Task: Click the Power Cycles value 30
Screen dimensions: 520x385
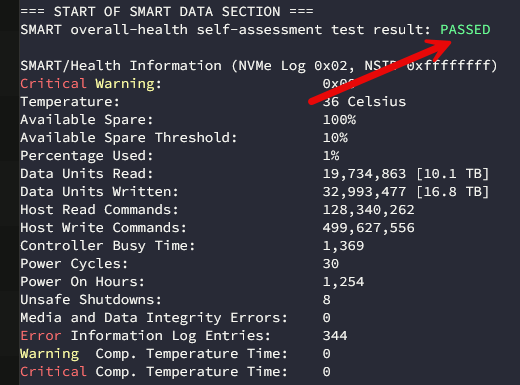Action: click(x=331, y=264)
